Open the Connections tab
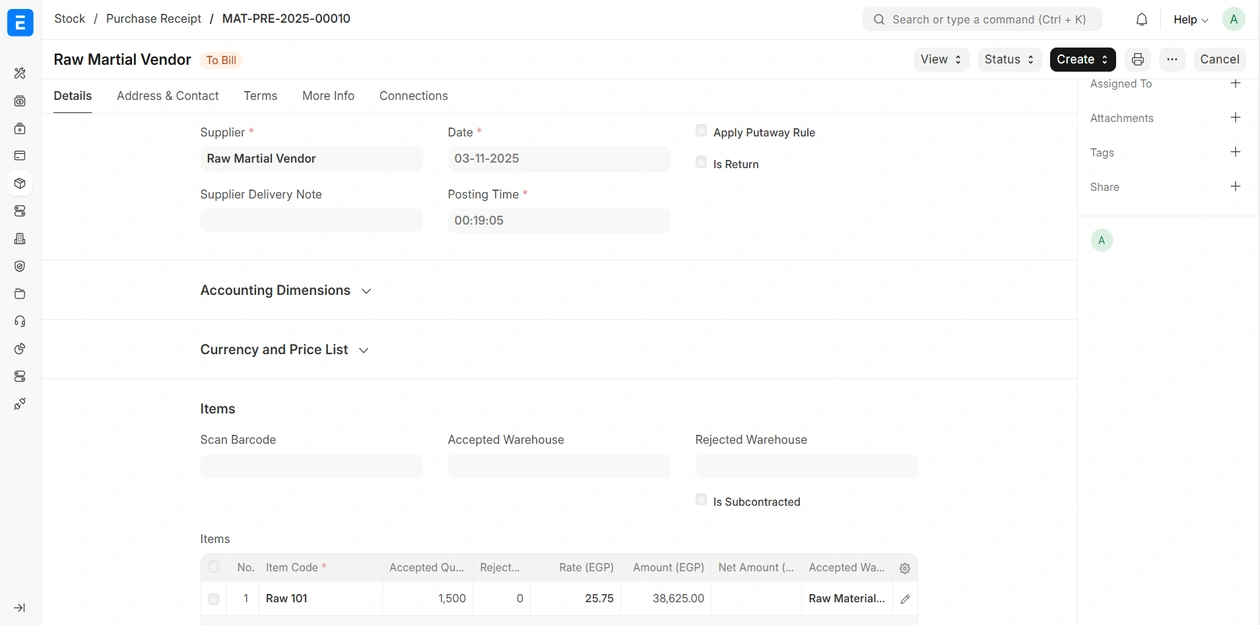The image size is (1260, 625). point(413,96)
